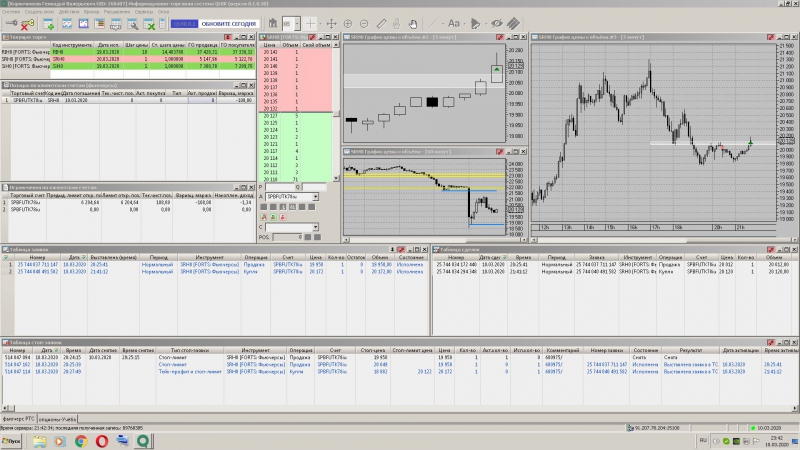Click the QUIK 8.2 'Обновите сегодня' banner
This screenshot has width=800, height=450.
(214, 23)
